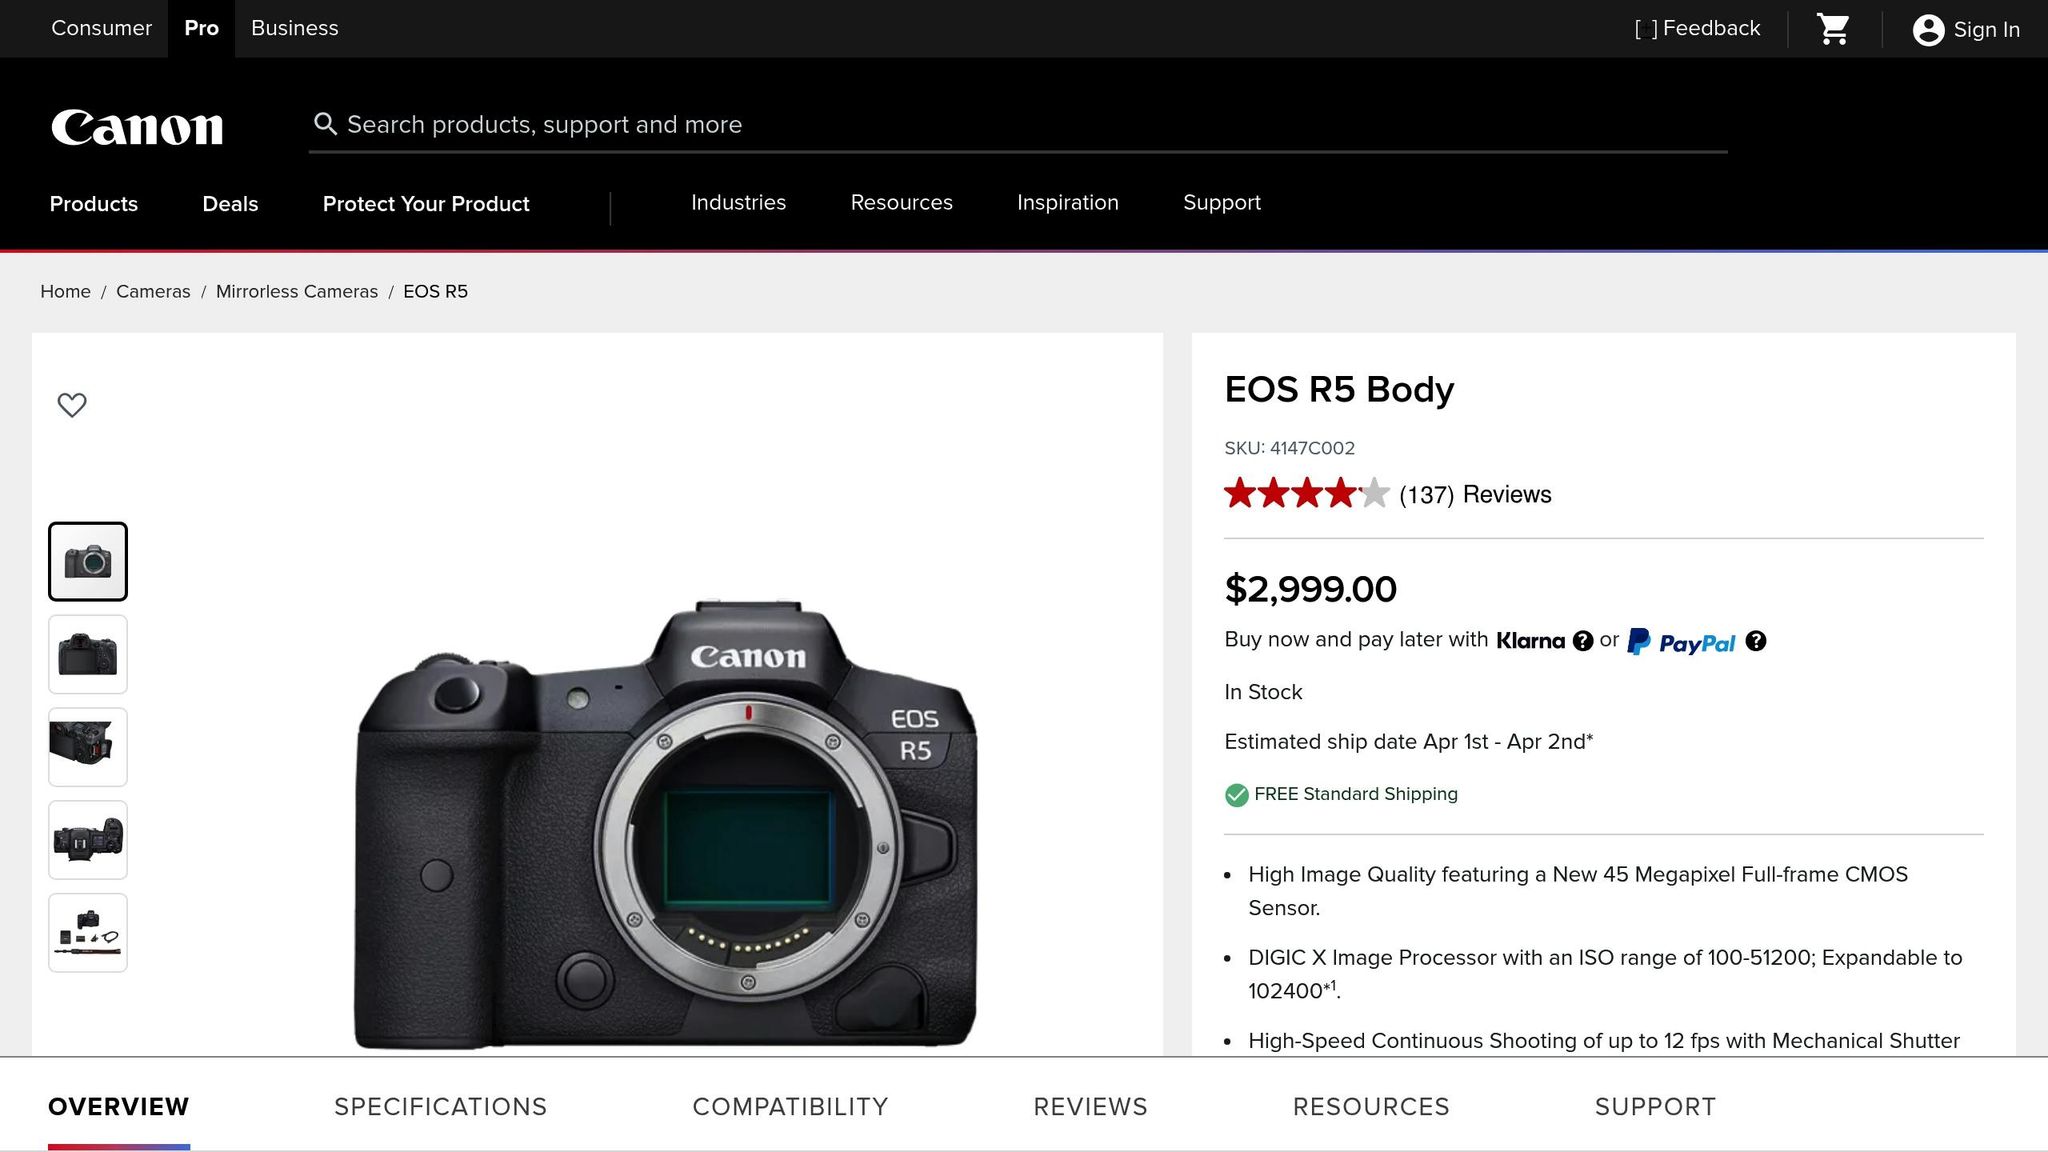This screenshot has height=1152, width=2048.
Task: Click the EOS R5 Body title
Action: click(x=1339, y=389)
